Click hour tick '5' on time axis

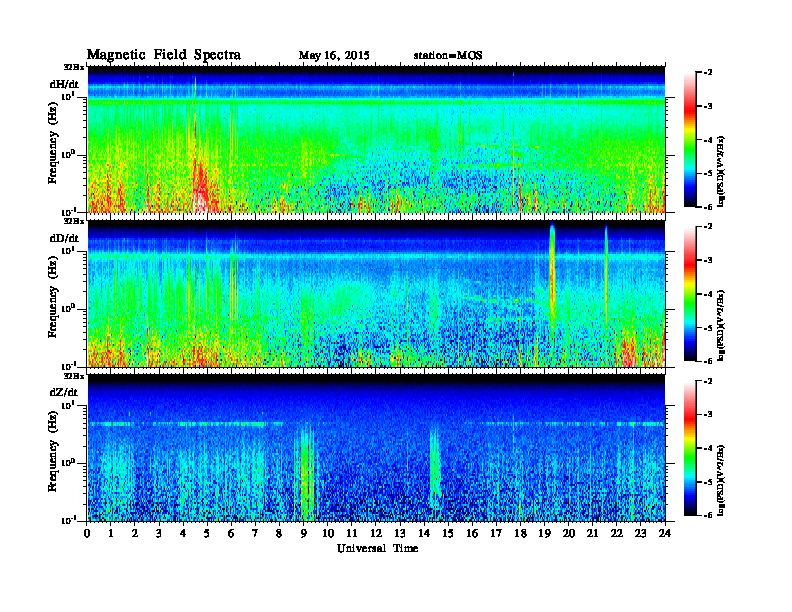pyautogui.click(x=207, y=534)
